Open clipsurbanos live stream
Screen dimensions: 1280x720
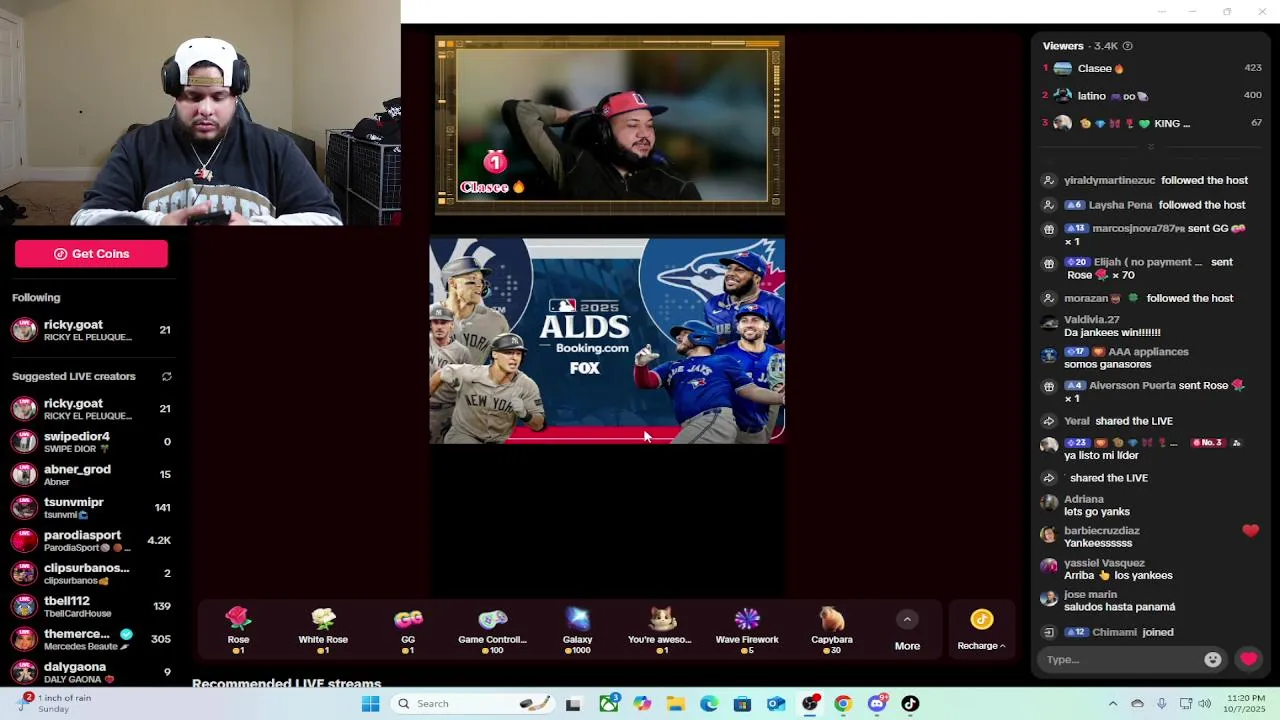coord(91,574)
